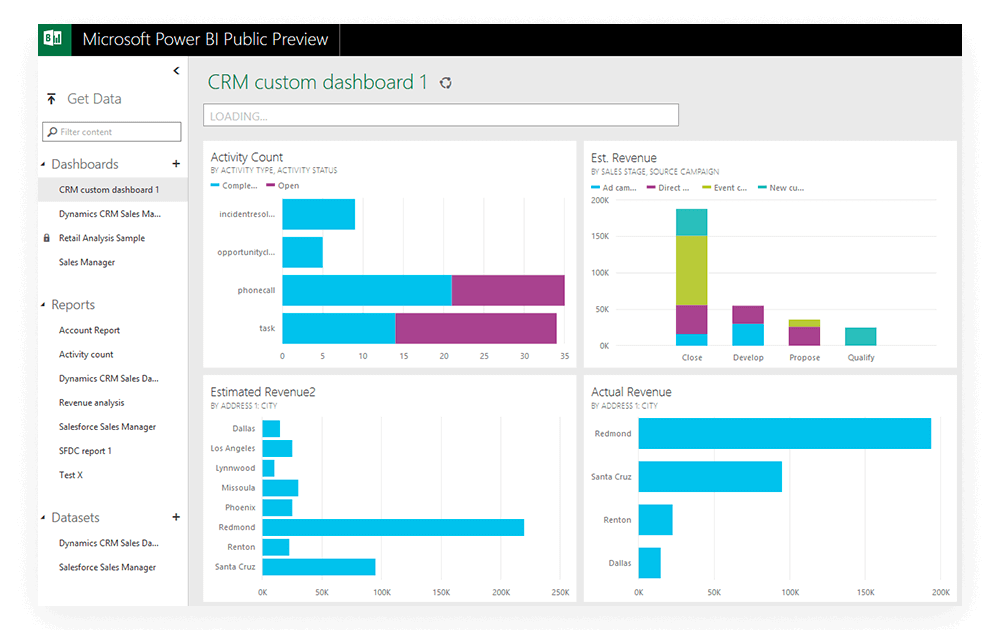The height and width of the screenshot is (630, 1000).
Task: Open Dynamics CRM Sales Ma... dashboard
Action: (110, 214)
